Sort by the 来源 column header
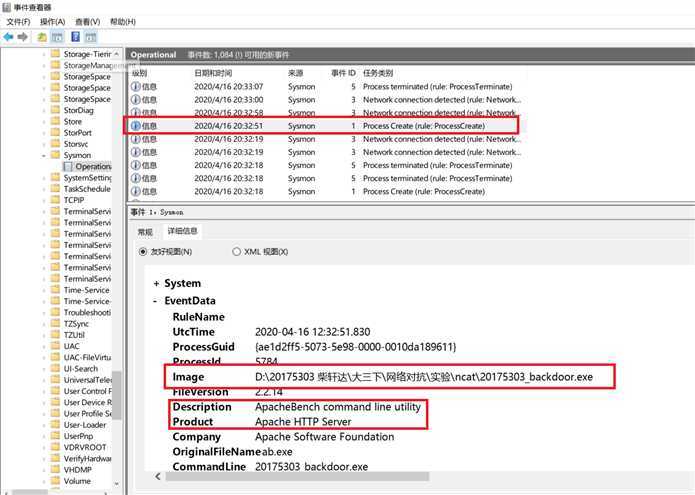 295,73
